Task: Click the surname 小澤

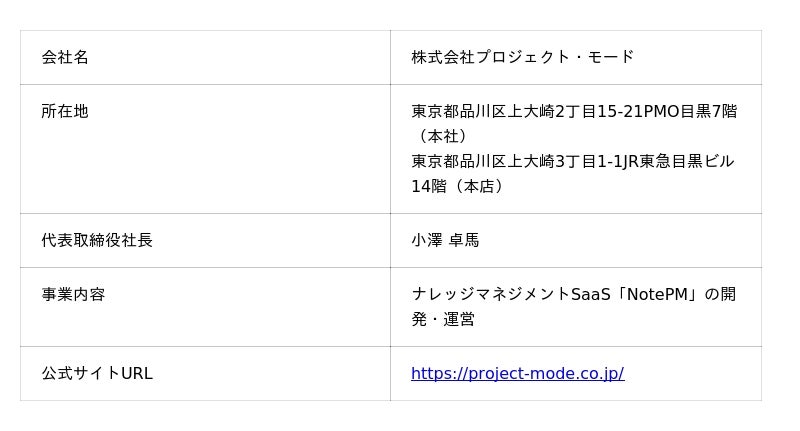Action: tap(427, 241)
